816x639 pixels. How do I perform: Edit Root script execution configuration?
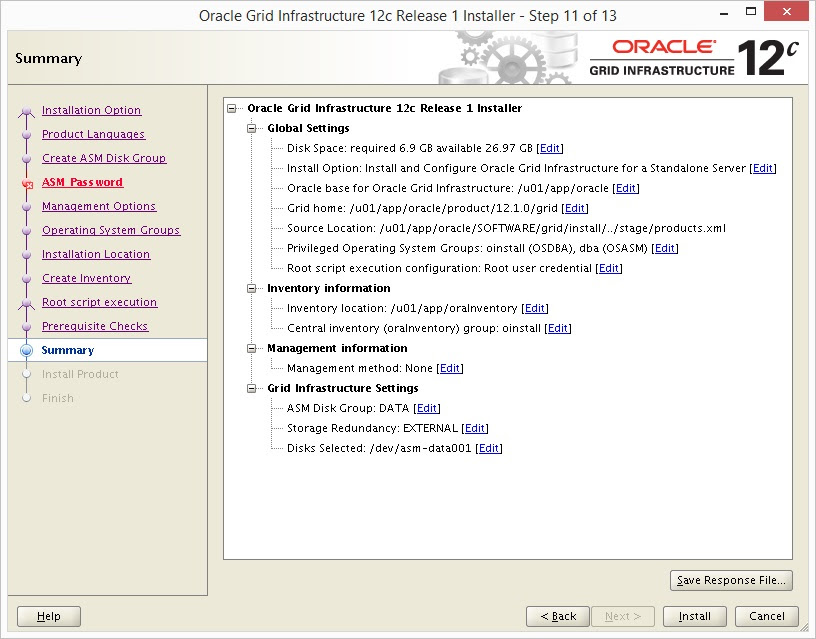[x=609, y=269]
